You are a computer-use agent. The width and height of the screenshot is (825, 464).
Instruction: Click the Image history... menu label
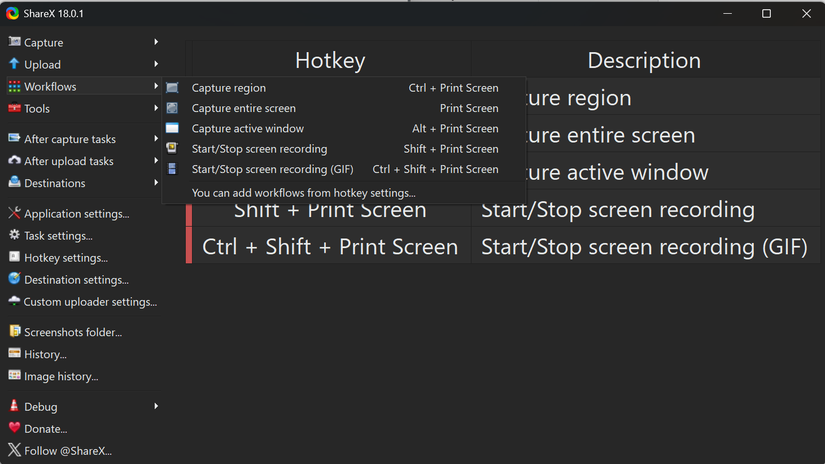click(x=61, y=377)
